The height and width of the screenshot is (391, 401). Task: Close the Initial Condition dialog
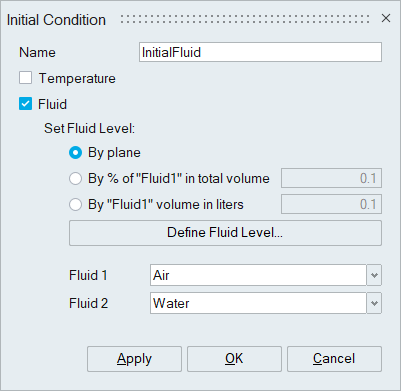[x=386, y=18]
